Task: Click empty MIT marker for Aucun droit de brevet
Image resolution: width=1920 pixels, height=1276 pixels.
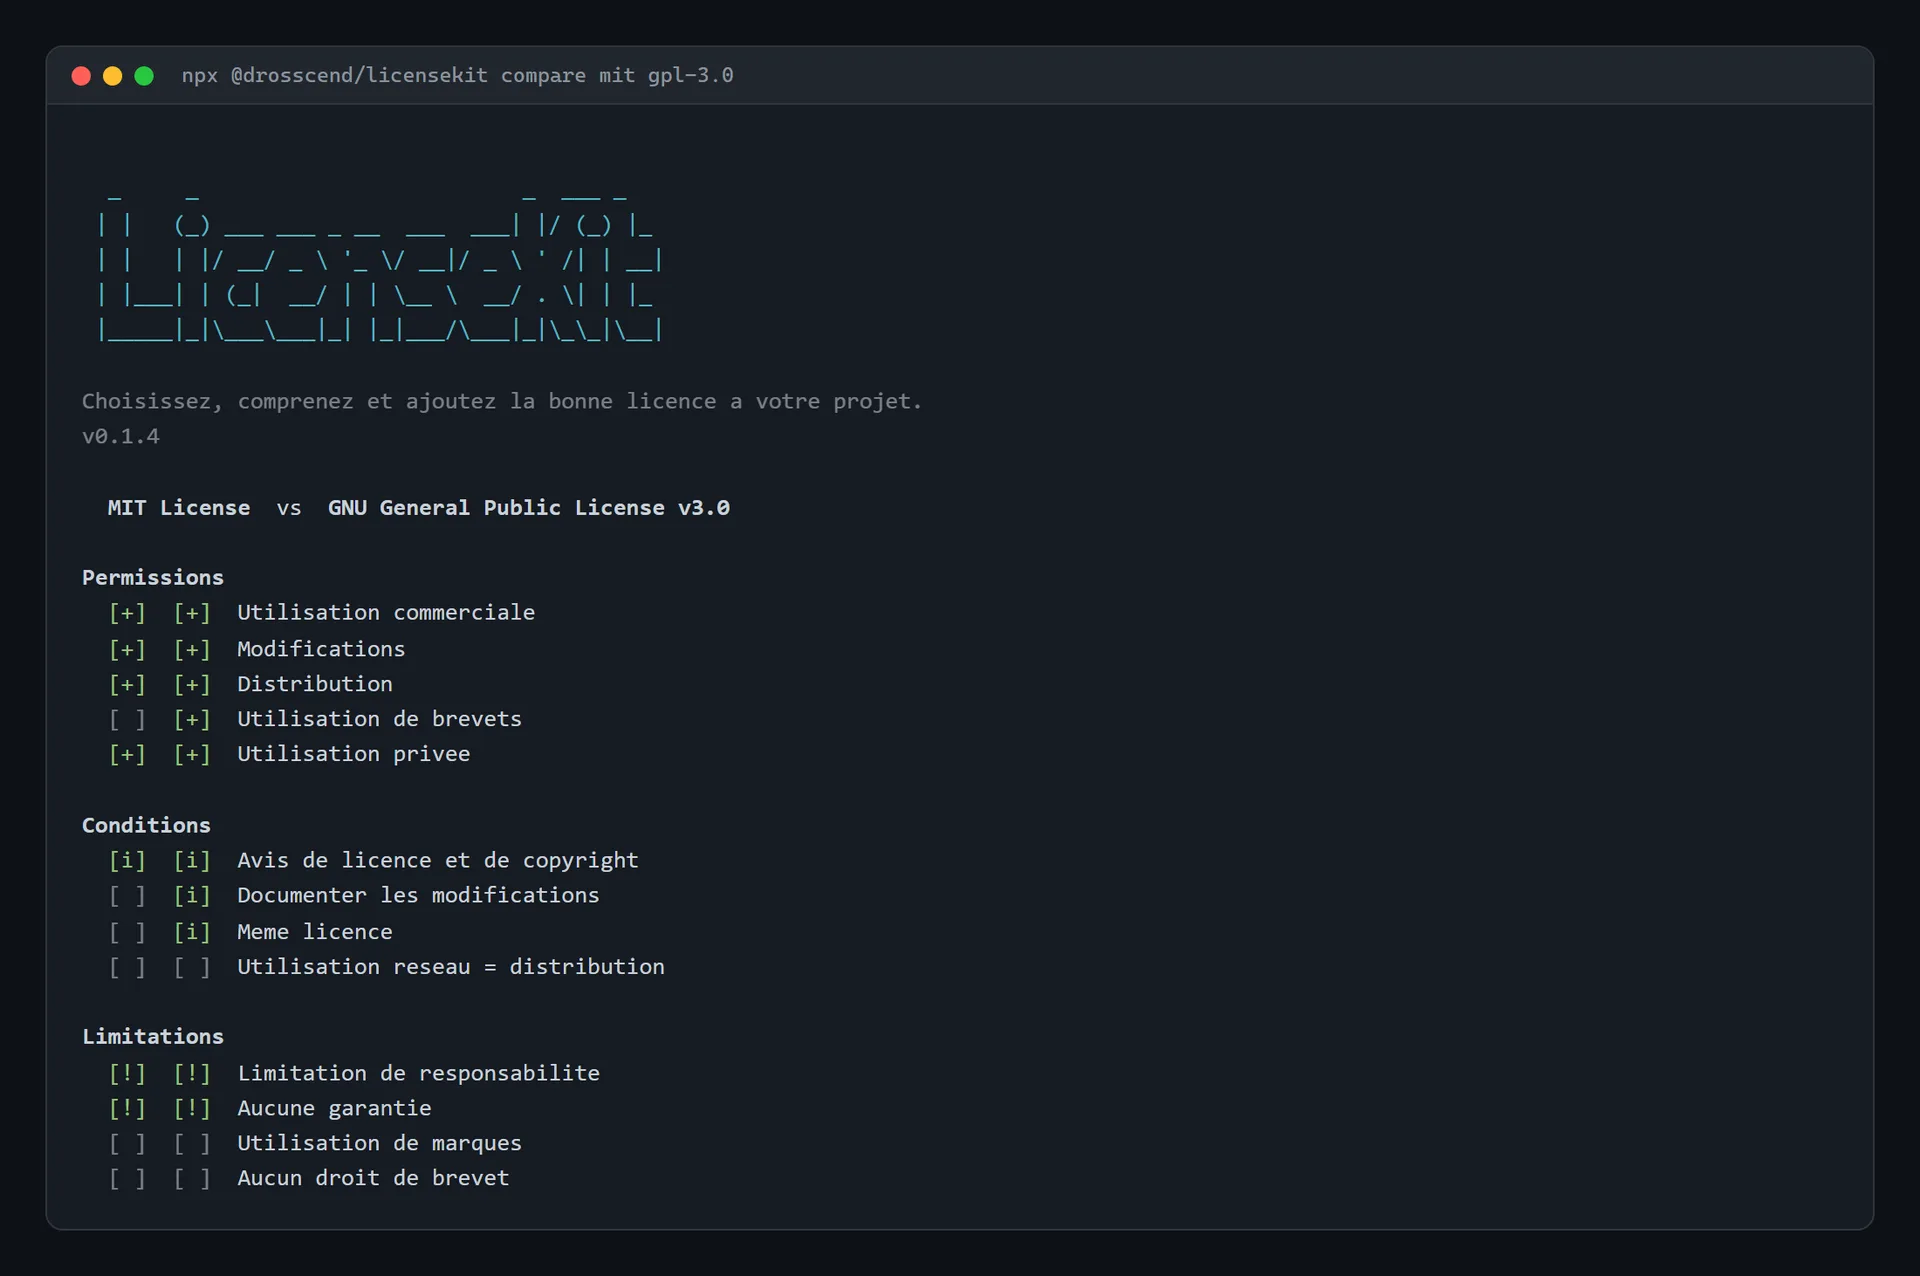Action: point(127,1178)
